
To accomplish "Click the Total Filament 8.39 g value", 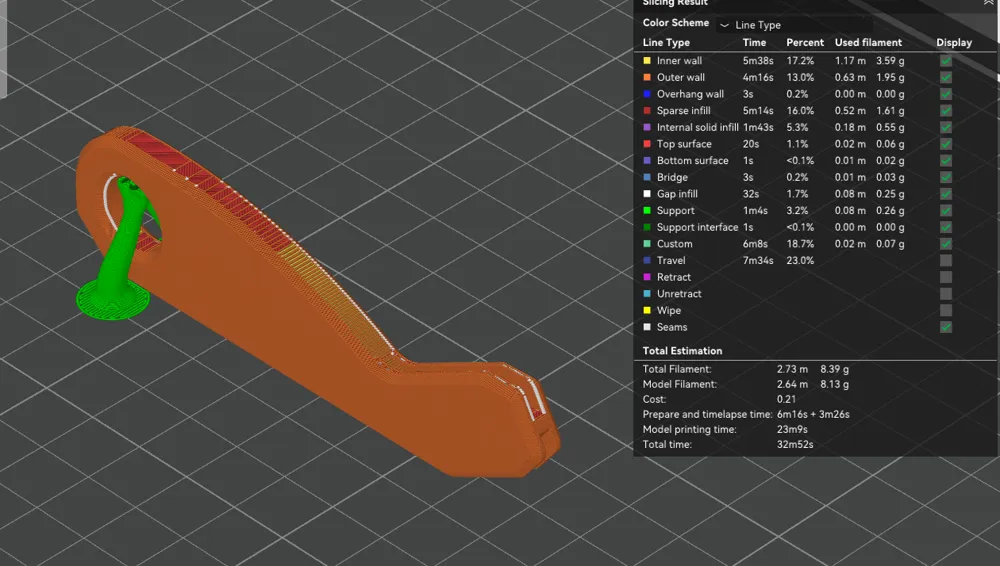I will [x=834, y=369].
